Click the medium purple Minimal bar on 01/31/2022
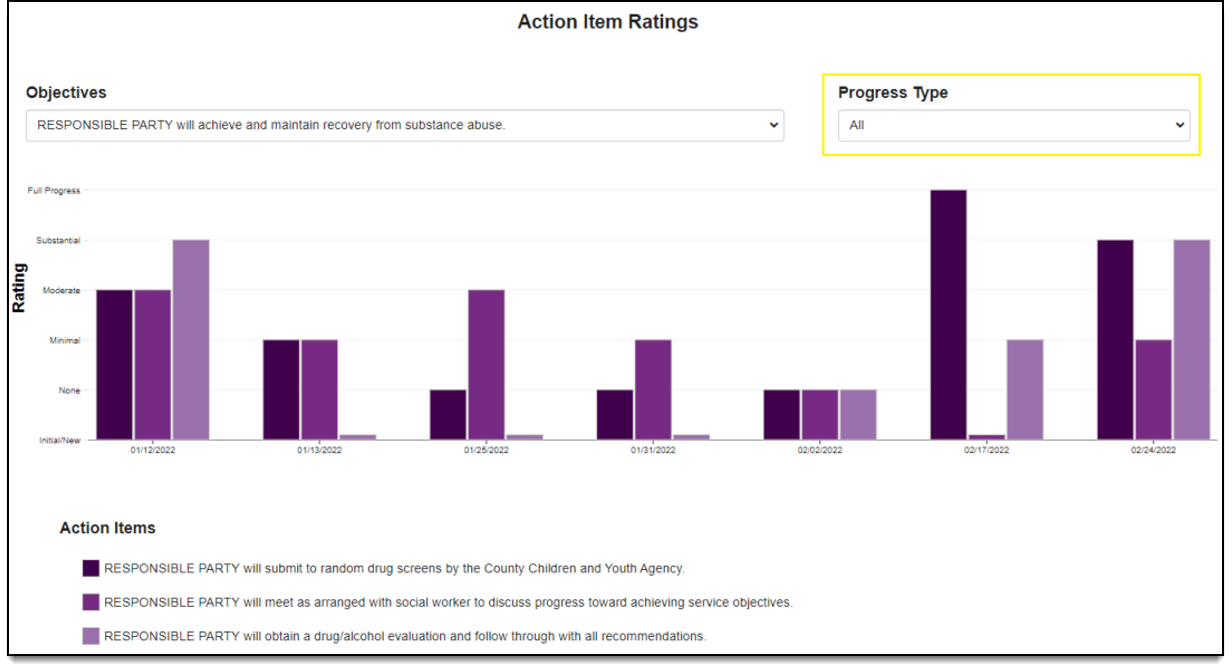1232x671 pixels. pos(653,389)
